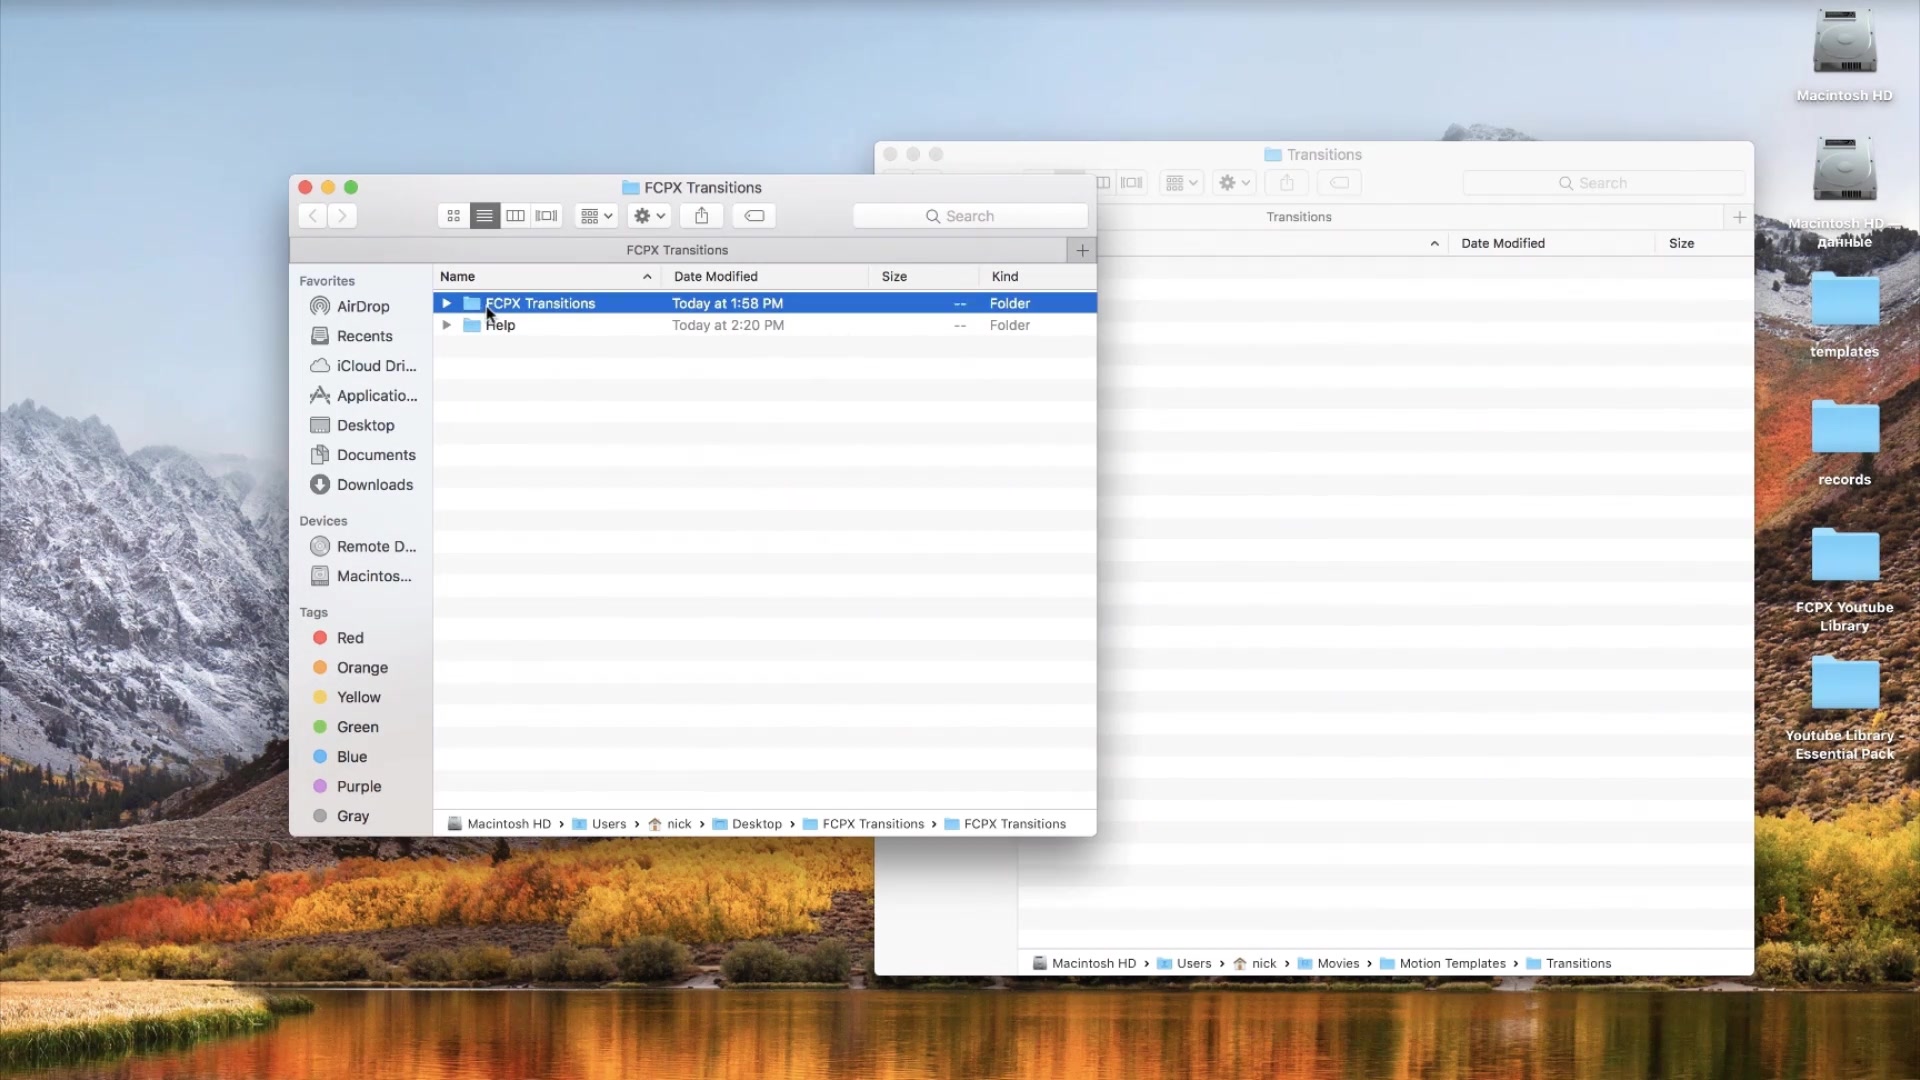Click Desktop in front window path bar
The width and height of the screenshot is (1920, 1080).
tap(747, 824)
